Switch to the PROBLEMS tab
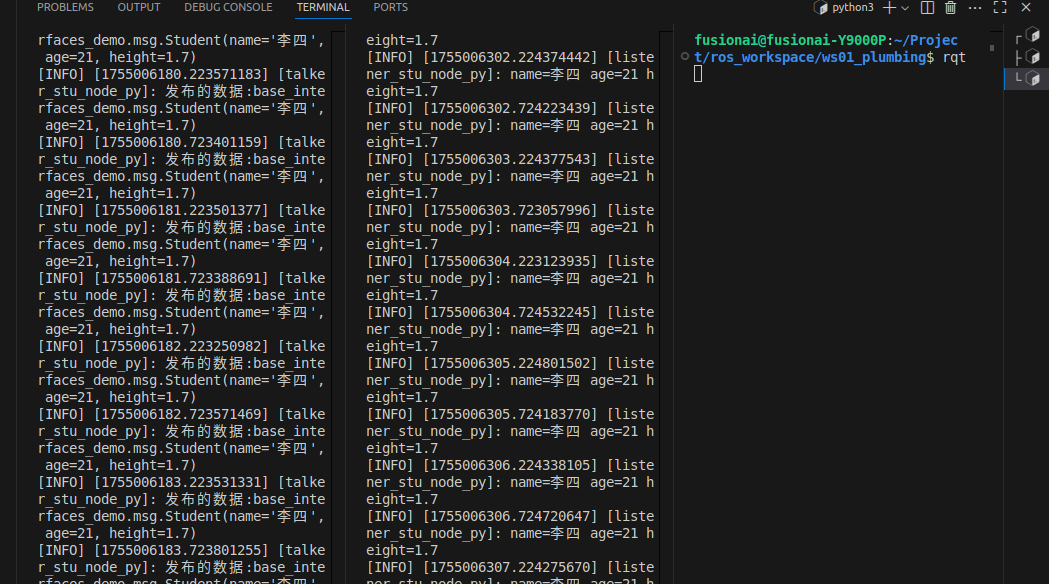The image size is (1049, 584). [x=65, y=7]
